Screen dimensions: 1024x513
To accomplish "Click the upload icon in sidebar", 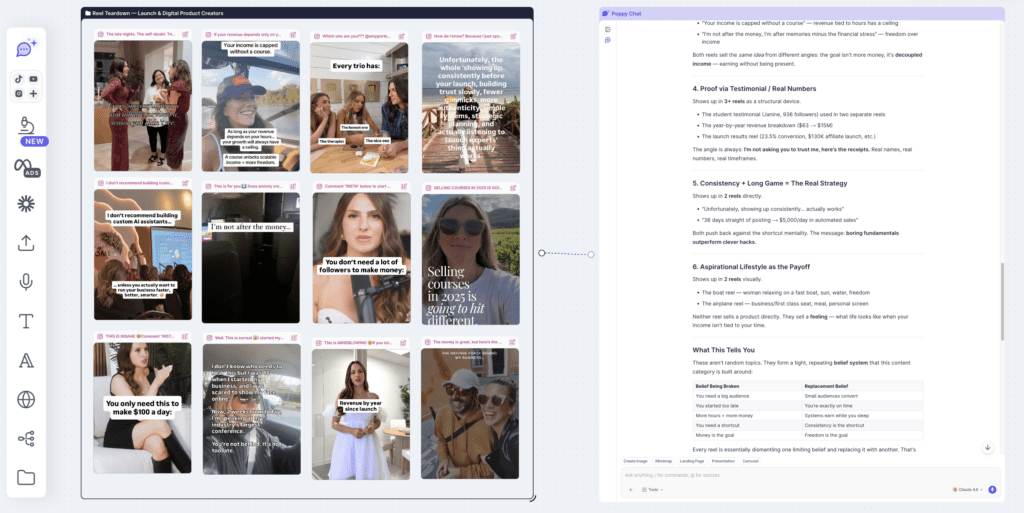I will (26, 243).
